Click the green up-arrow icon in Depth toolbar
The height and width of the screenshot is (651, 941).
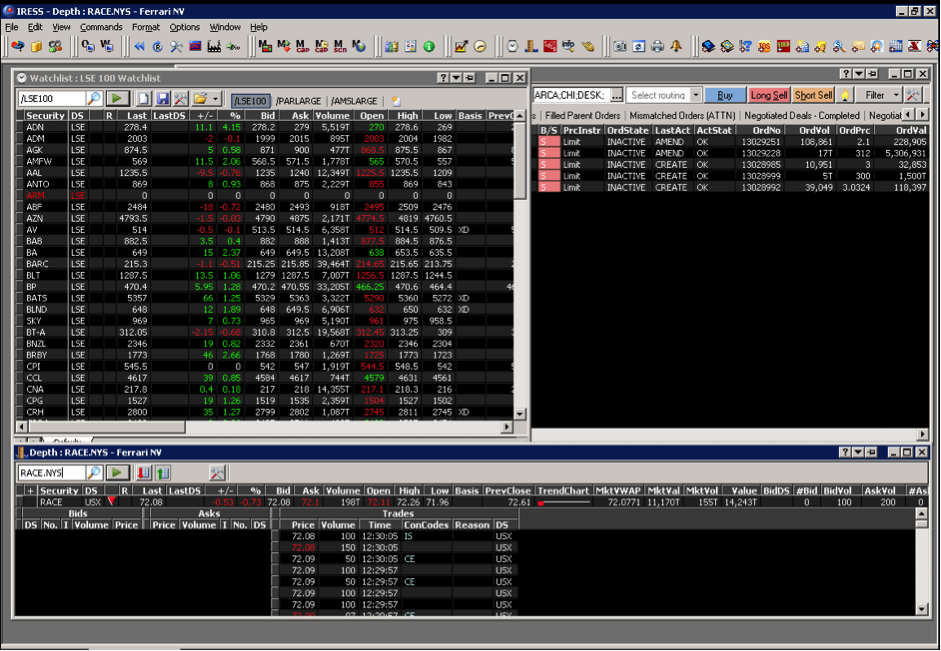click(x=163, y=473)
